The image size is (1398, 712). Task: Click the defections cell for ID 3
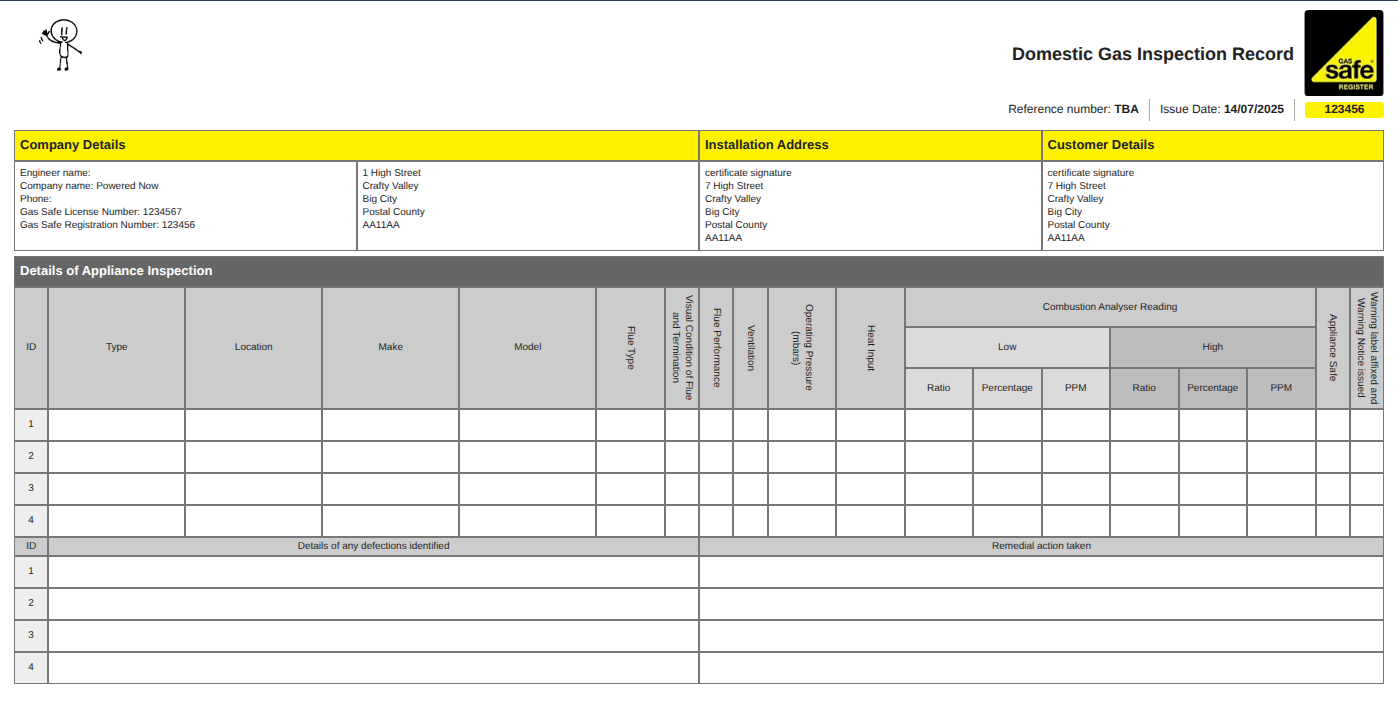point(374,636)
